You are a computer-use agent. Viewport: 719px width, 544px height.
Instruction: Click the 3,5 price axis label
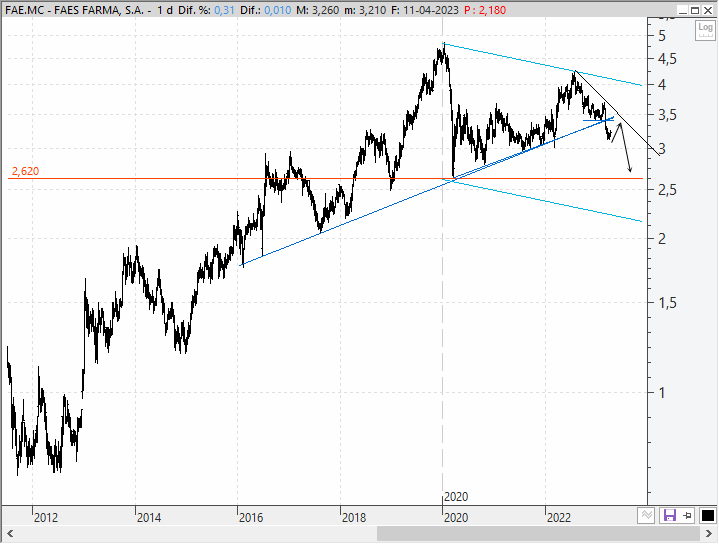click(x=667, y=115)
